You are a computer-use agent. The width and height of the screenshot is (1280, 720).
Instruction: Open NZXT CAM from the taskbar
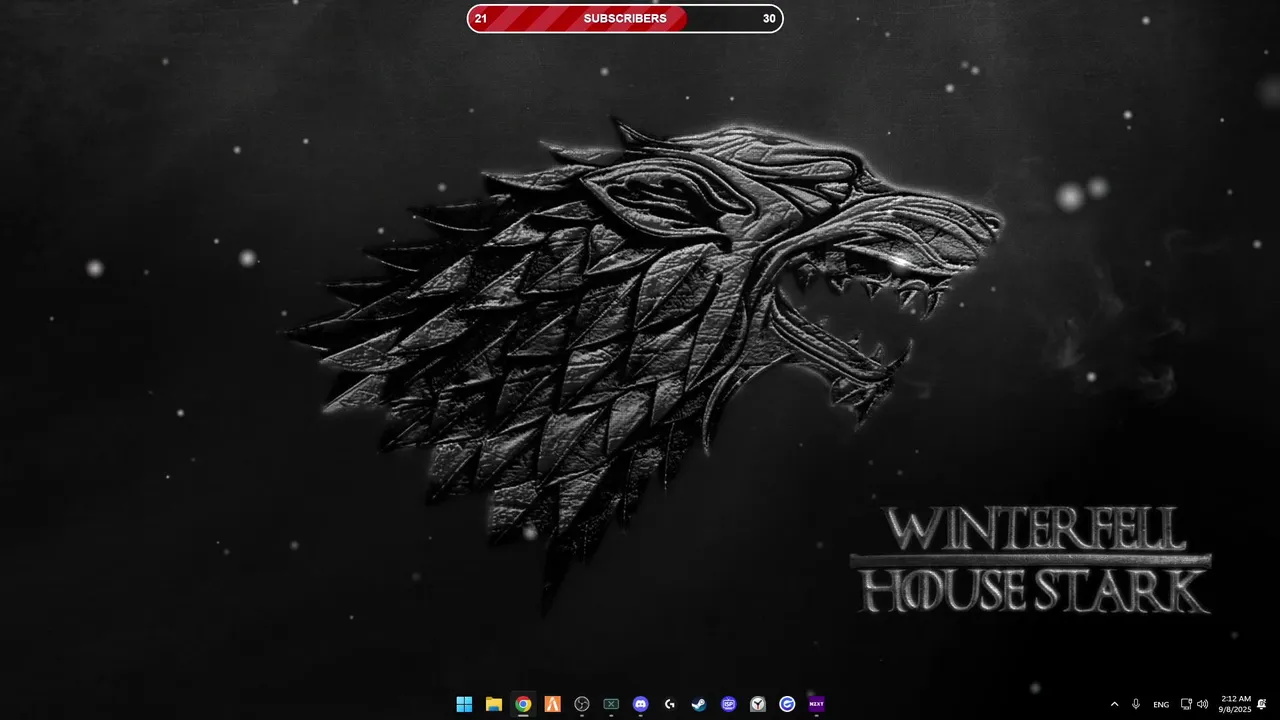click(x=817, y=704)
